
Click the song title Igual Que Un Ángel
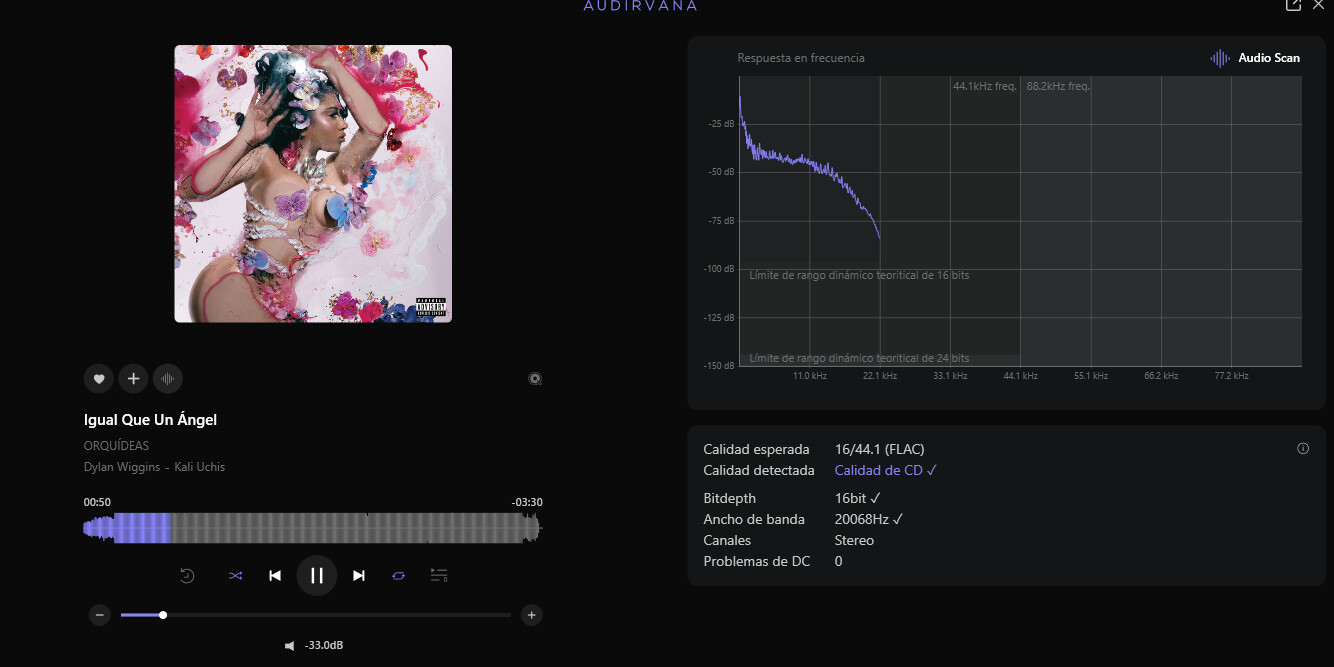click(x=150, y=420)
